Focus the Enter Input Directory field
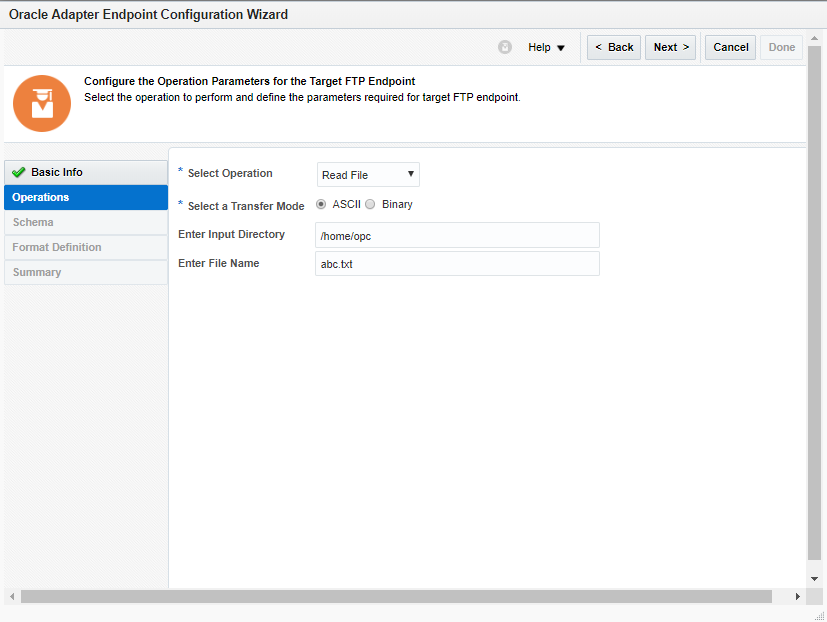This screenshot has height=622, width=827. pyautogui.click(x=457, y=235)
